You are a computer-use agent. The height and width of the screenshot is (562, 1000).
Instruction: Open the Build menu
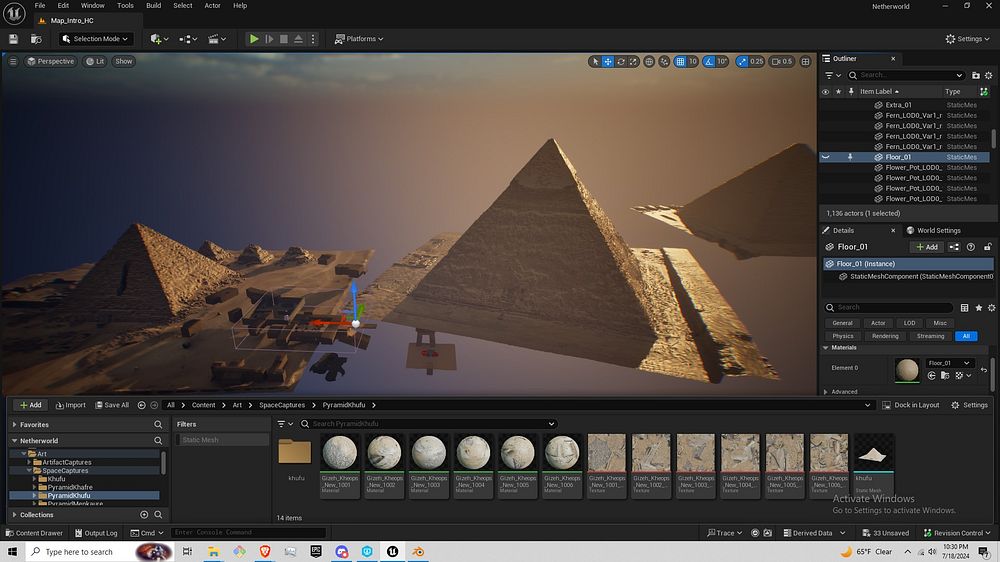(153, 5)
